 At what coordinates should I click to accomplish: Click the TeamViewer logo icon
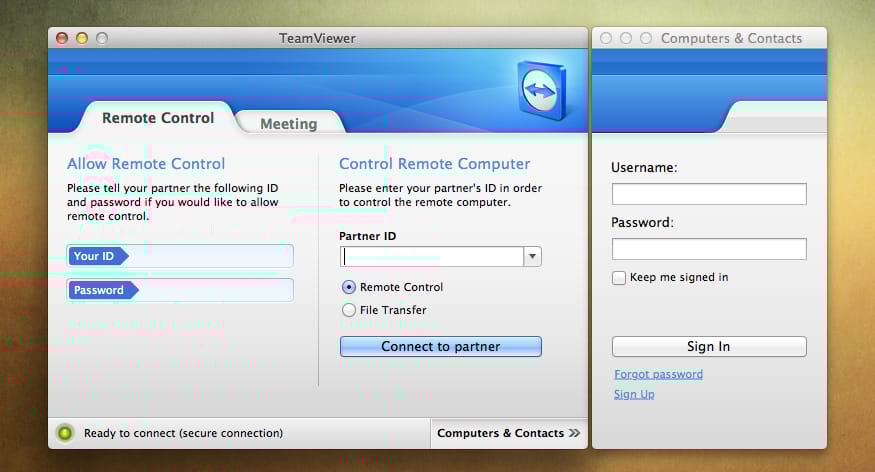pyautogui.click(x=541, y=90)
